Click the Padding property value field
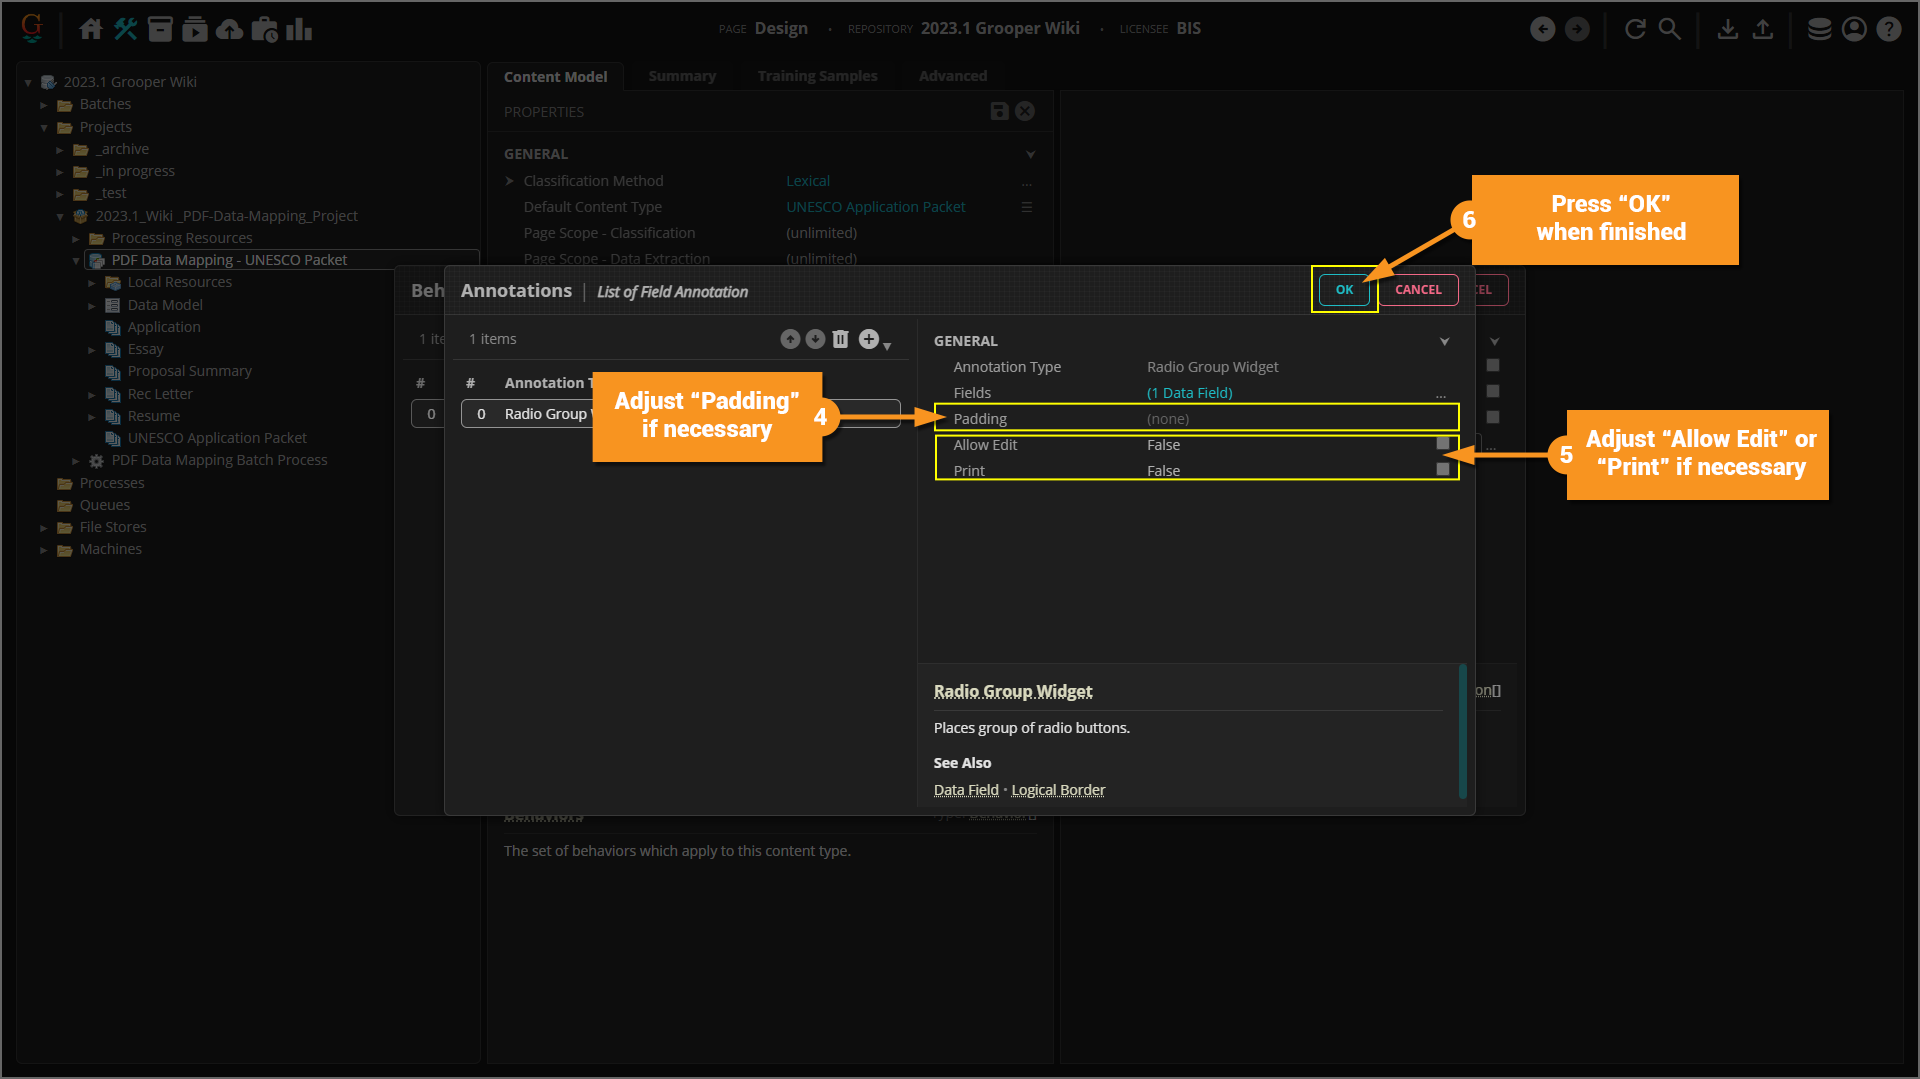 [x=1290, y=419]
